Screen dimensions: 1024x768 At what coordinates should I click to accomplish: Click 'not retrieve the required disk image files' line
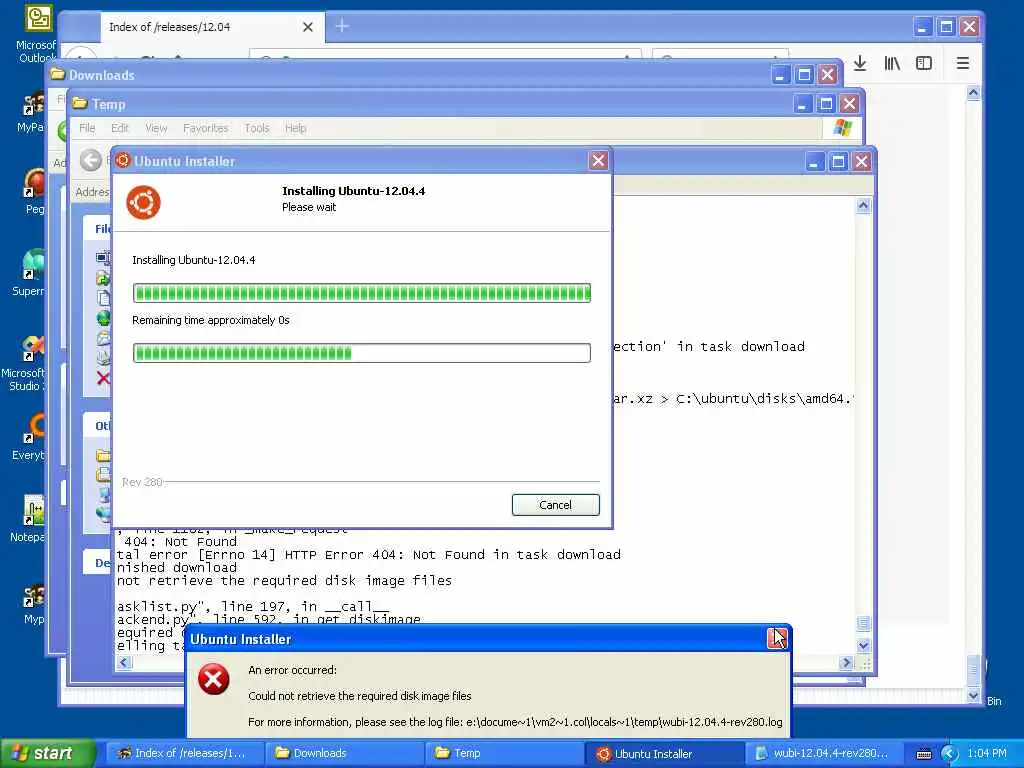coord(284,581)
